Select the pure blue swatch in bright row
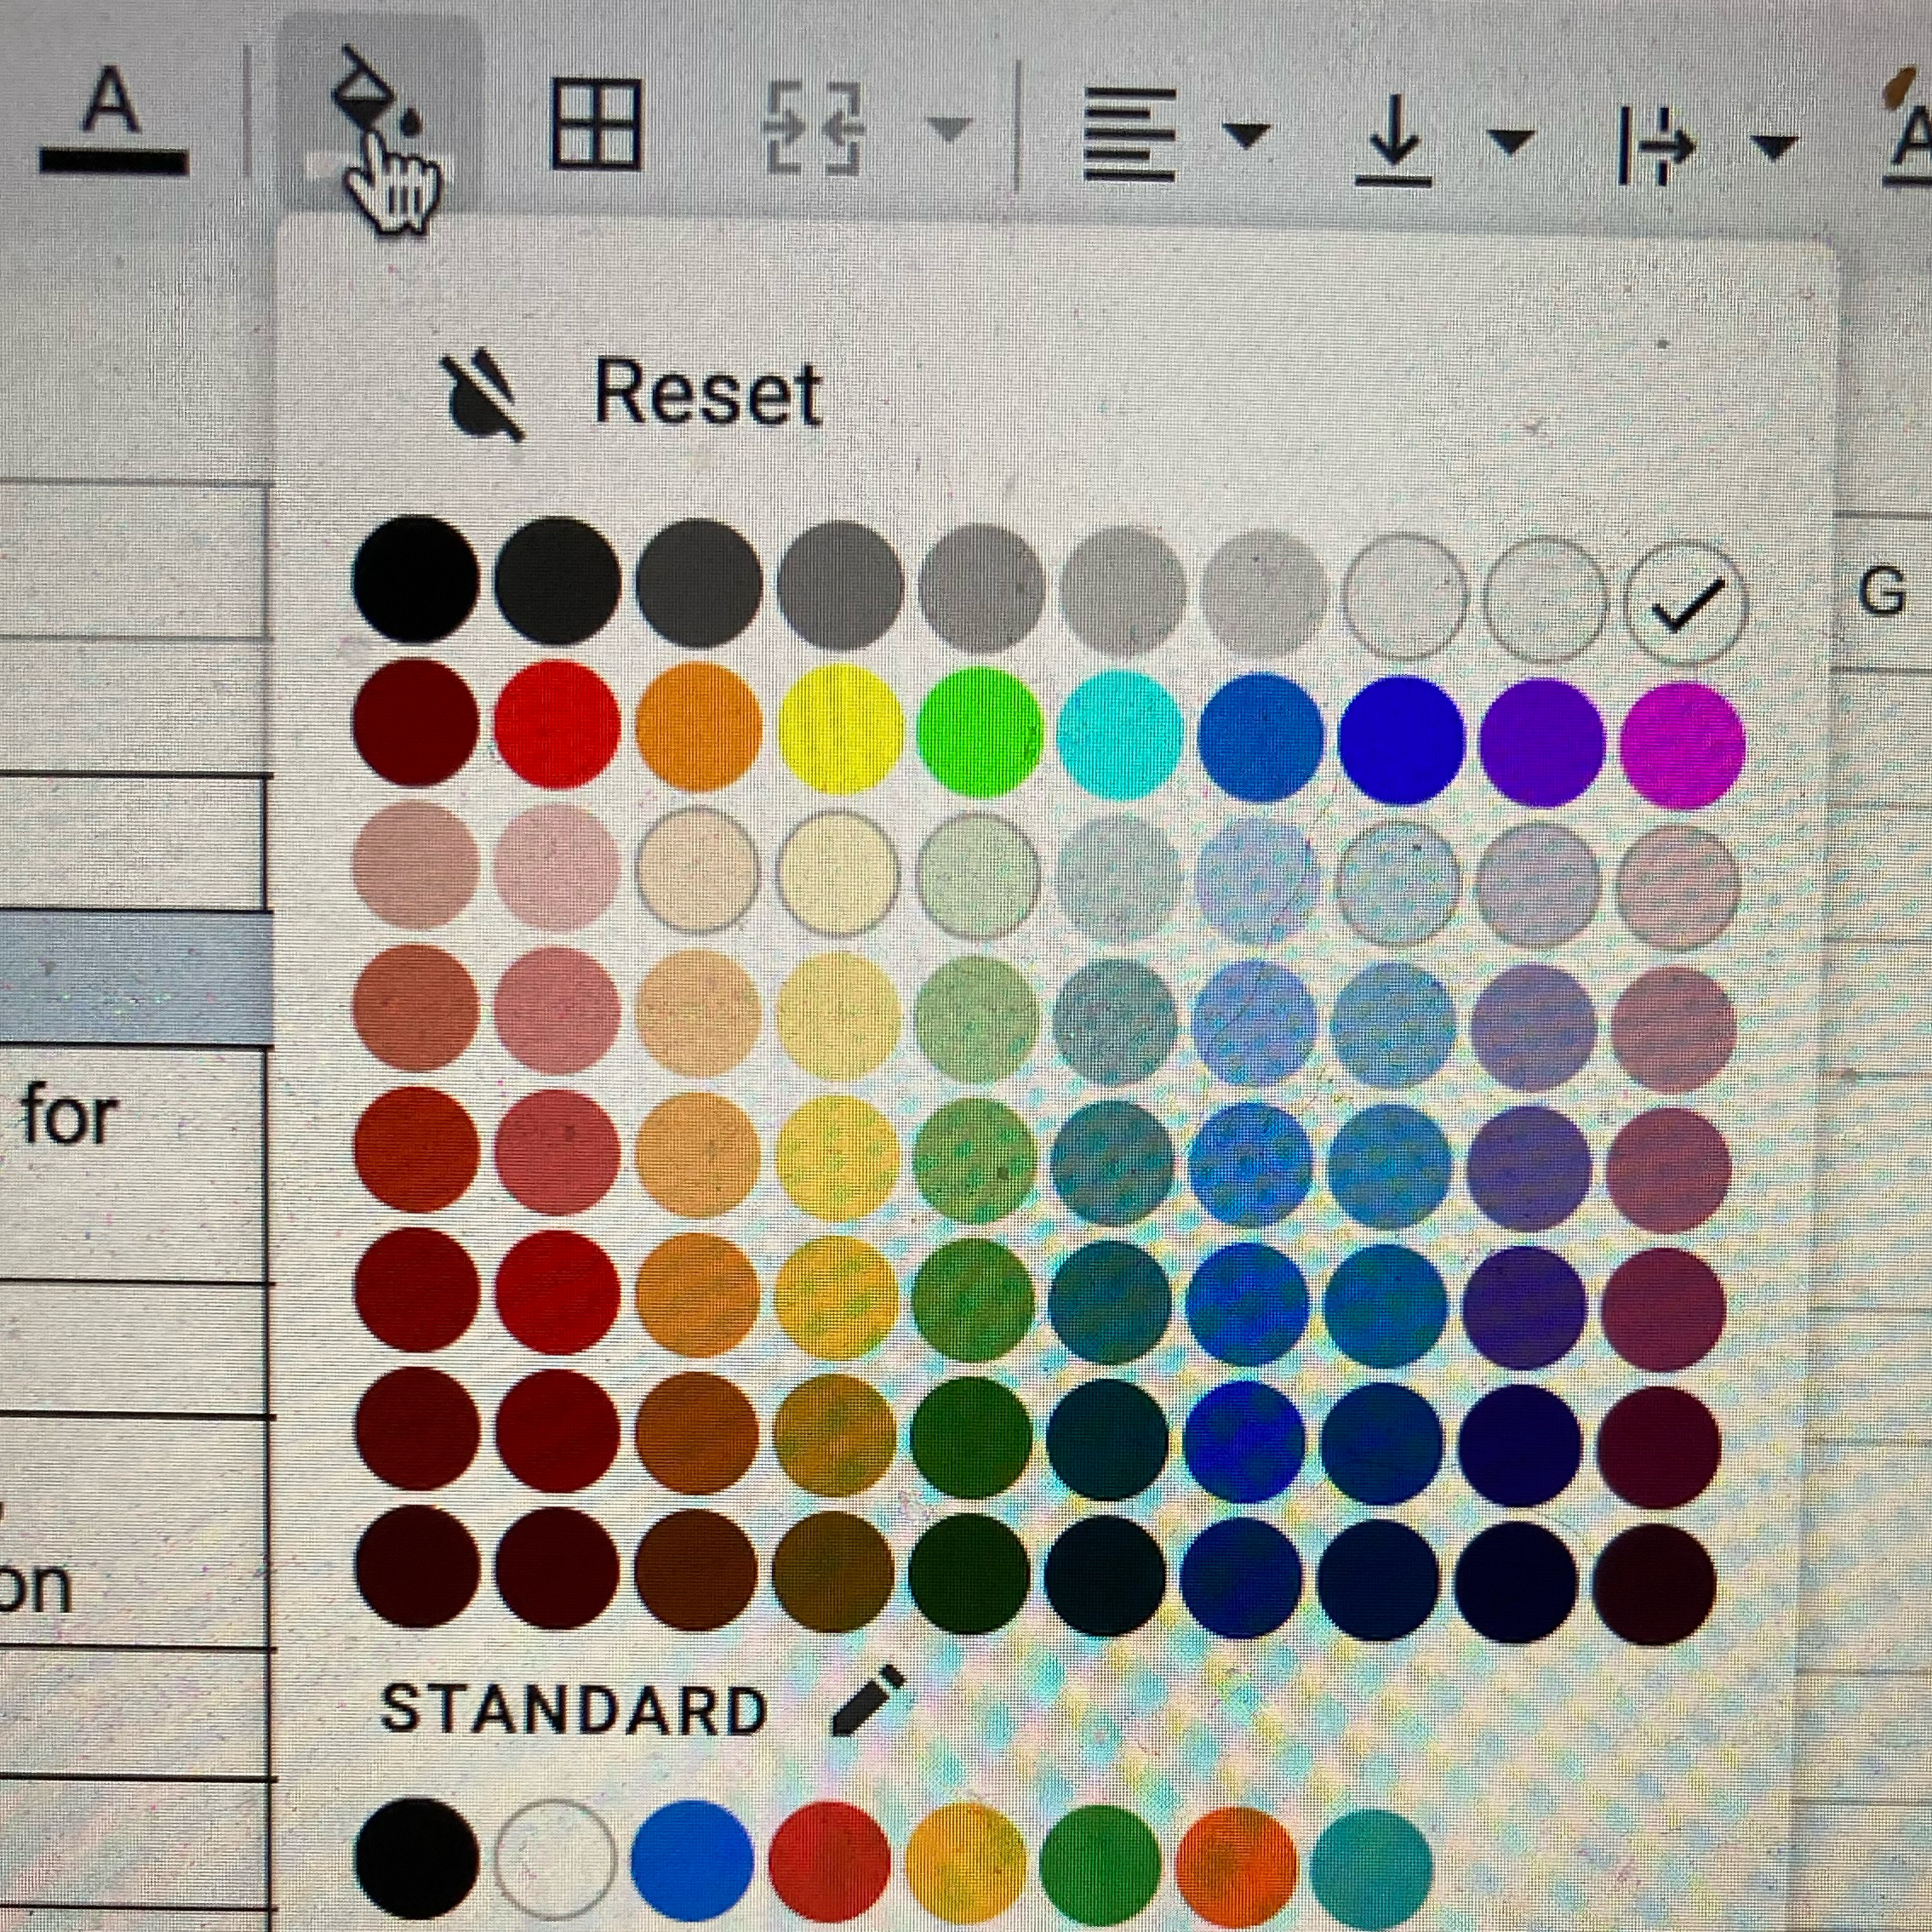Image resolution: width=1932 pixels, height=1932 pixels. tap(1401, 741)
